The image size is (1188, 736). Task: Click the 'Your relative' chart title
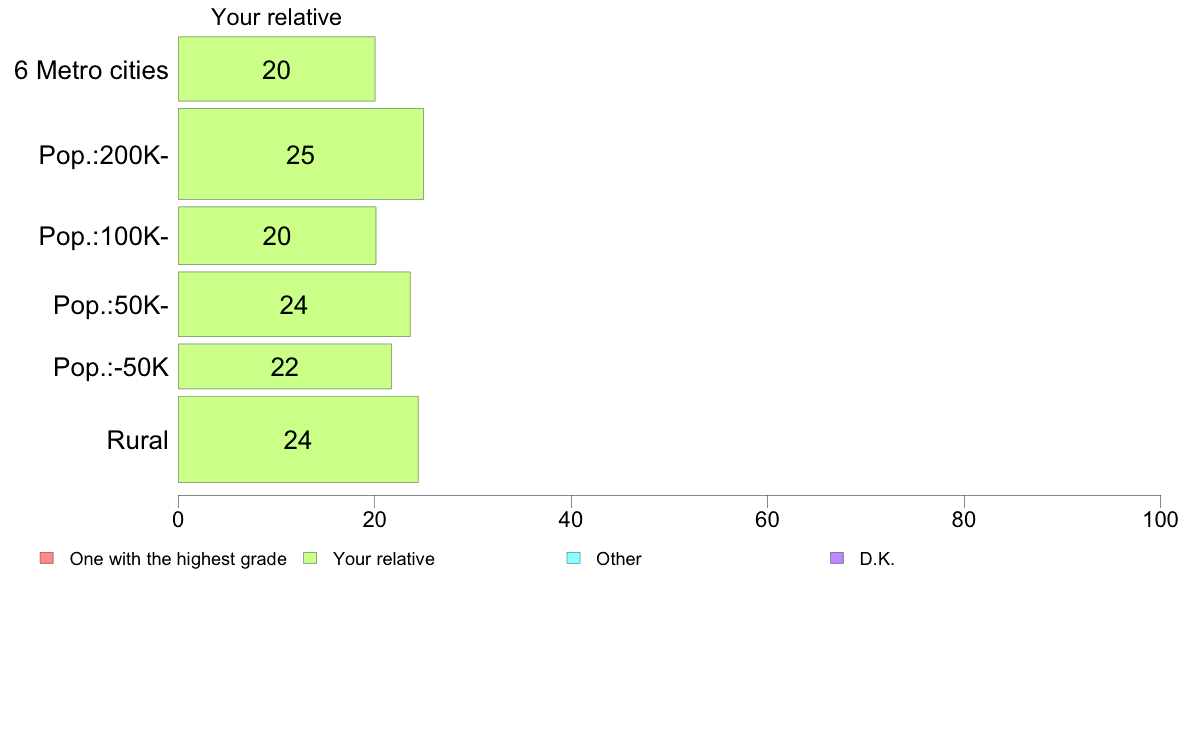277,17
